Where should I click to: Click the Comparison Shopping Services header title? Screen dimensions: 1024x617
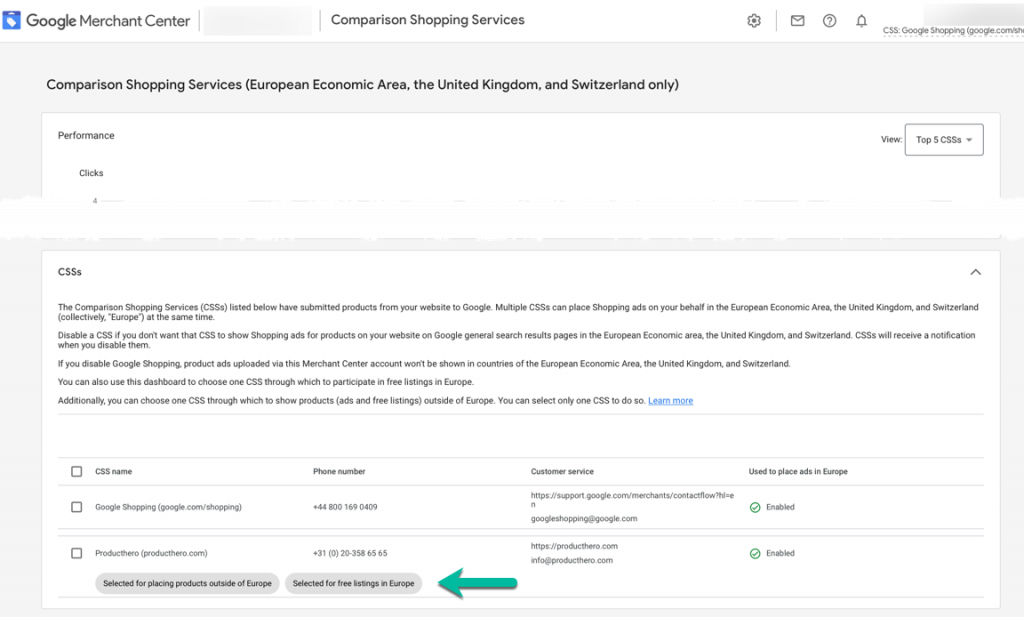point(428,20)
